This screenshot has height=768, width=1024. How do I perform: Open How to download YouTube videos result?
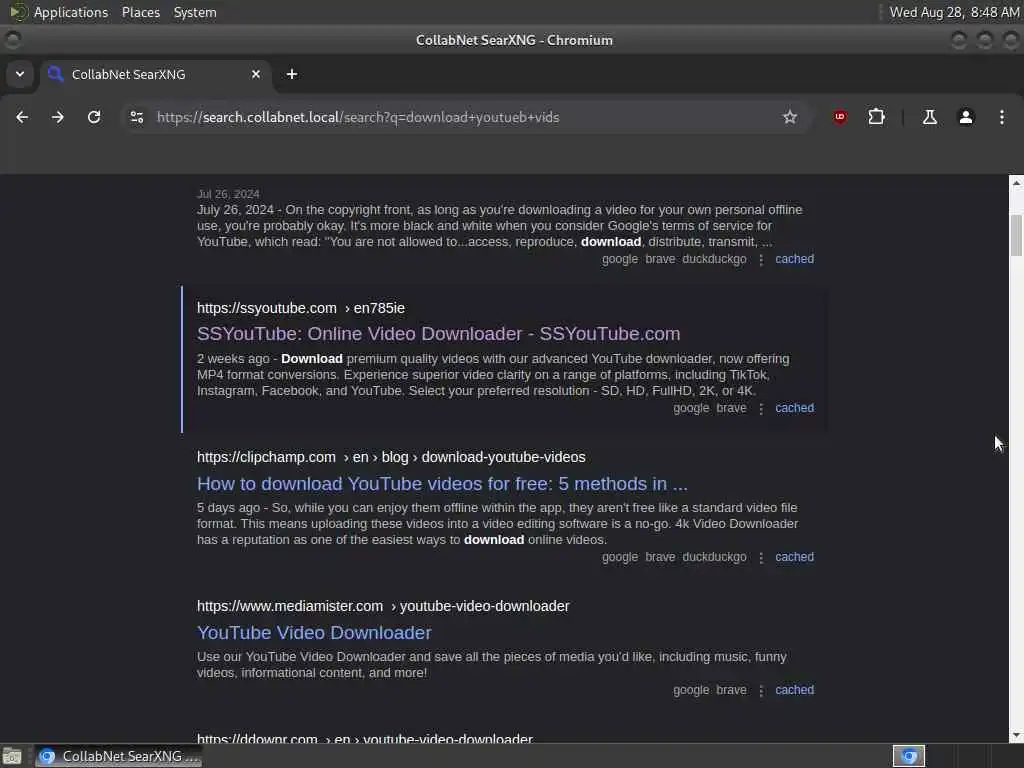click(x=442, y=484)
